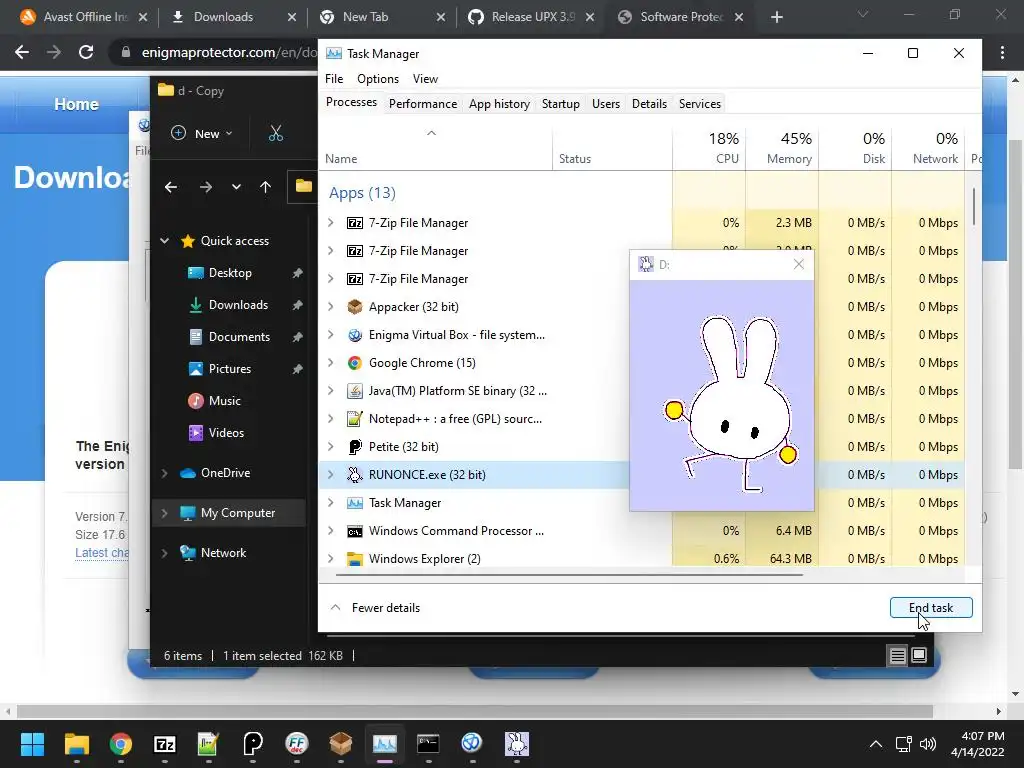
Task: Expand the Google Chrome (15) process group
Action: (331, 362)
